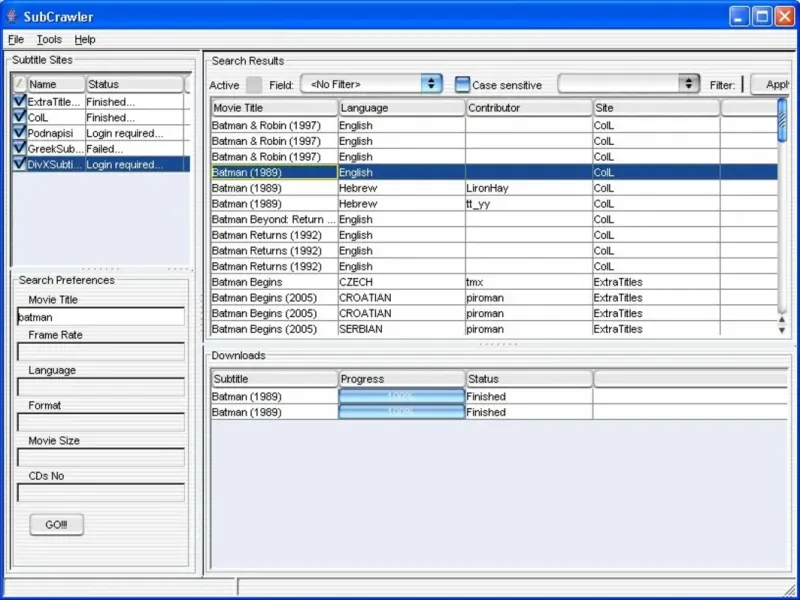Maximize the SubCrawler window
Viewport: 800px width, 600px height.
coord(762,16)
